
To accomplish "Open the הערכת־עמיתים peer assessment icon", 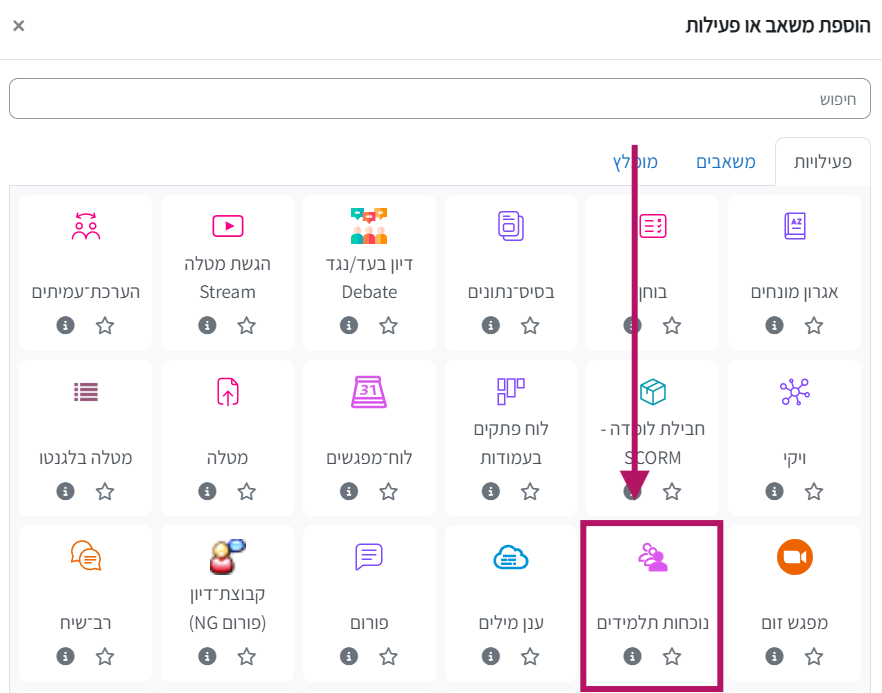I will [x=86, y=226].
